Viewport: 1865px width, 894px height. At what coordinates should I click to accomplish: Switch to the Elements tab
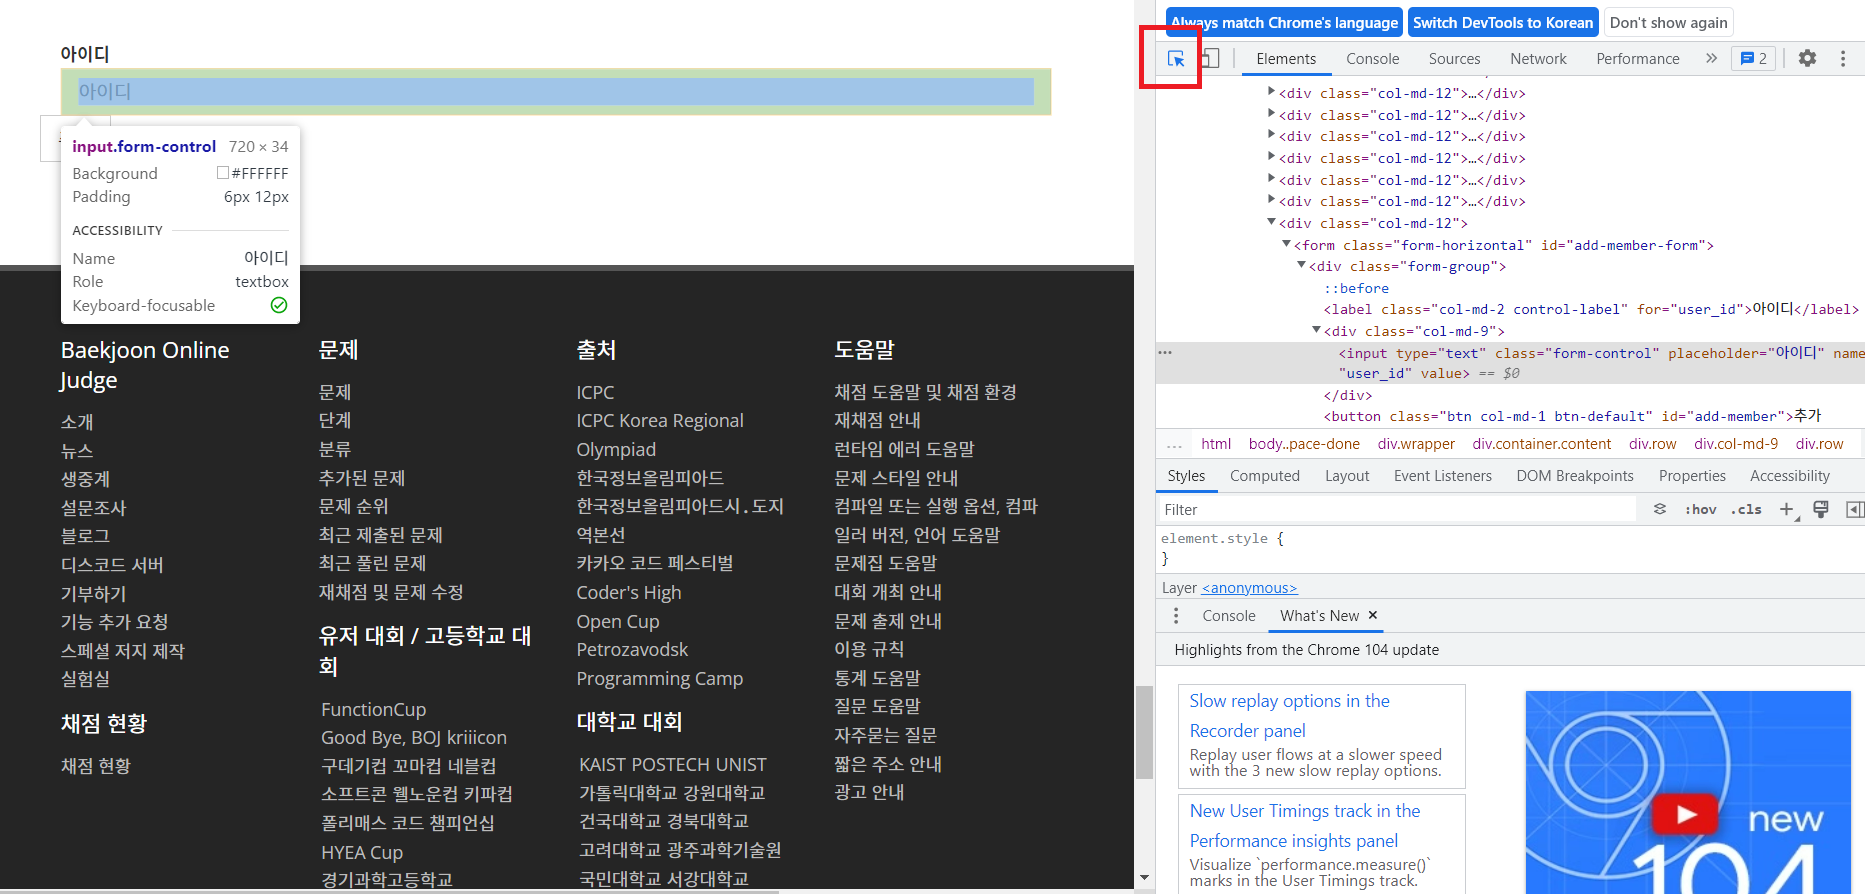tap(1286, 59)
